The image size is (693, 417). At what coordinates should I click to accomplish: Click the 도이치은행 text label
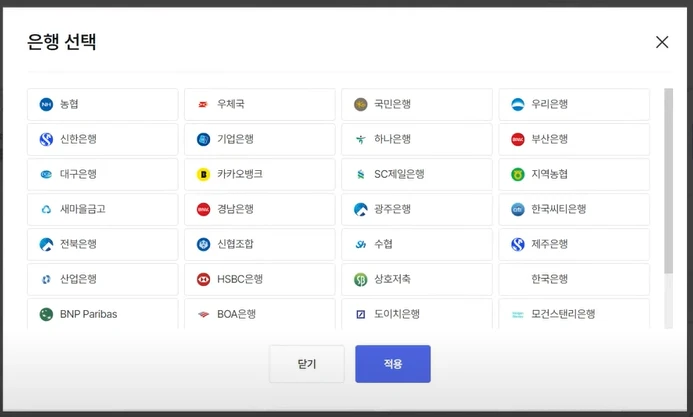click(x=397, y=314)
